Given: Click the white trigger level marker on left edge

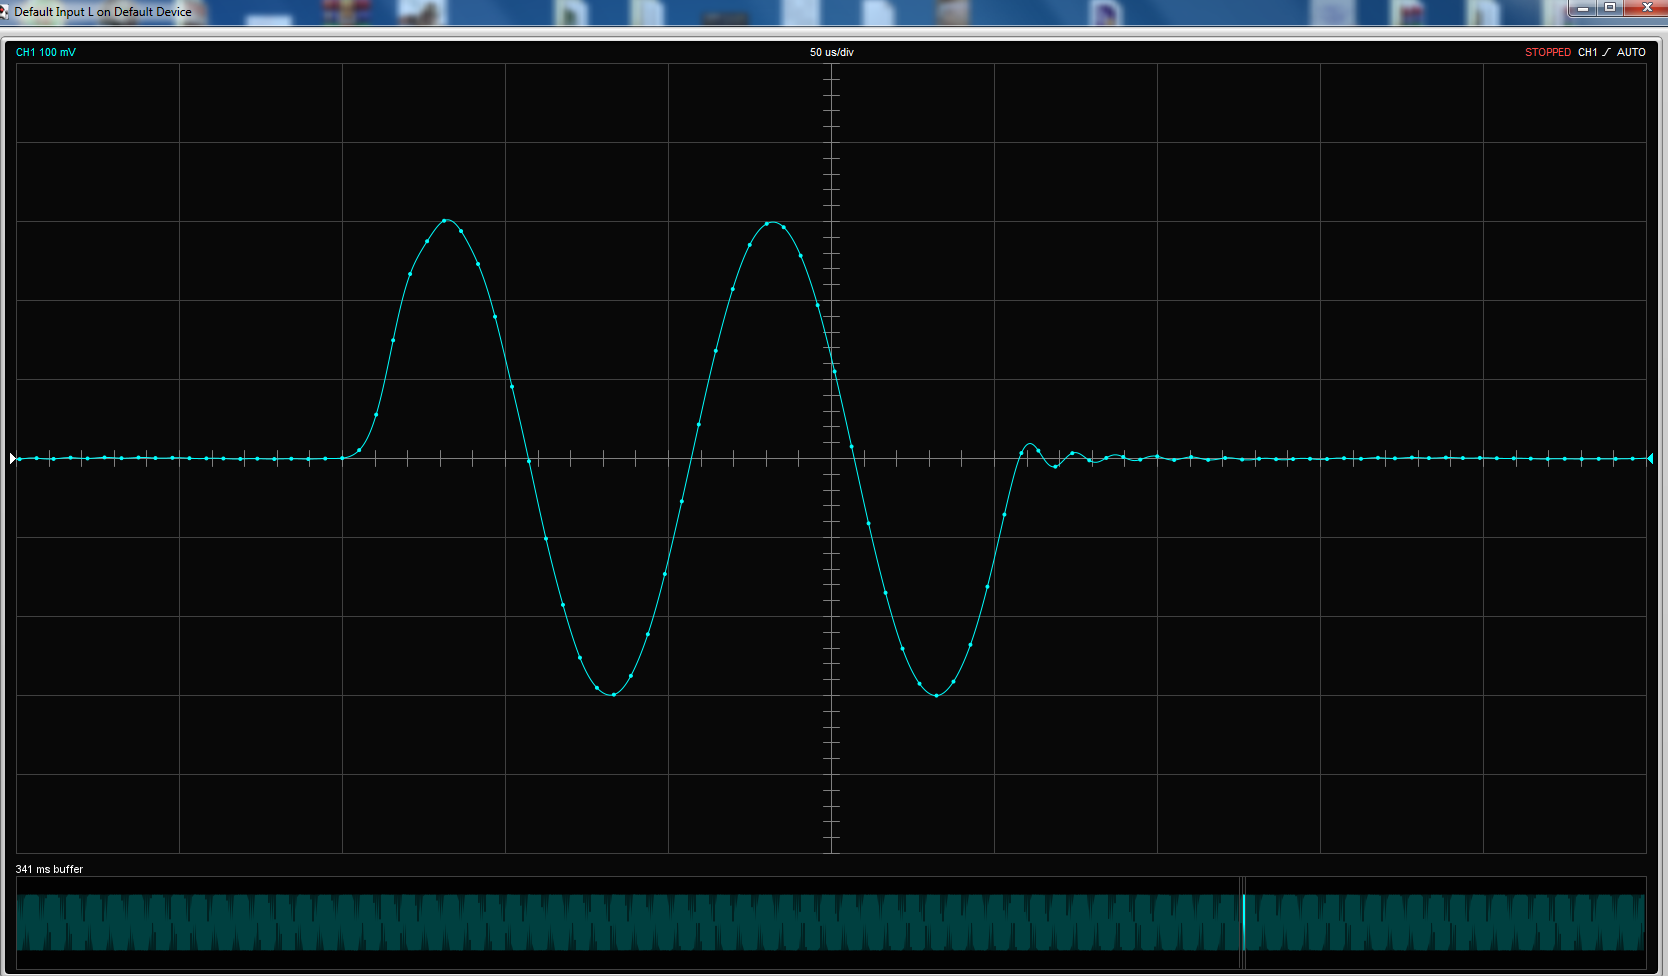Looking at the screenshot, I should (x=13, y=458).
